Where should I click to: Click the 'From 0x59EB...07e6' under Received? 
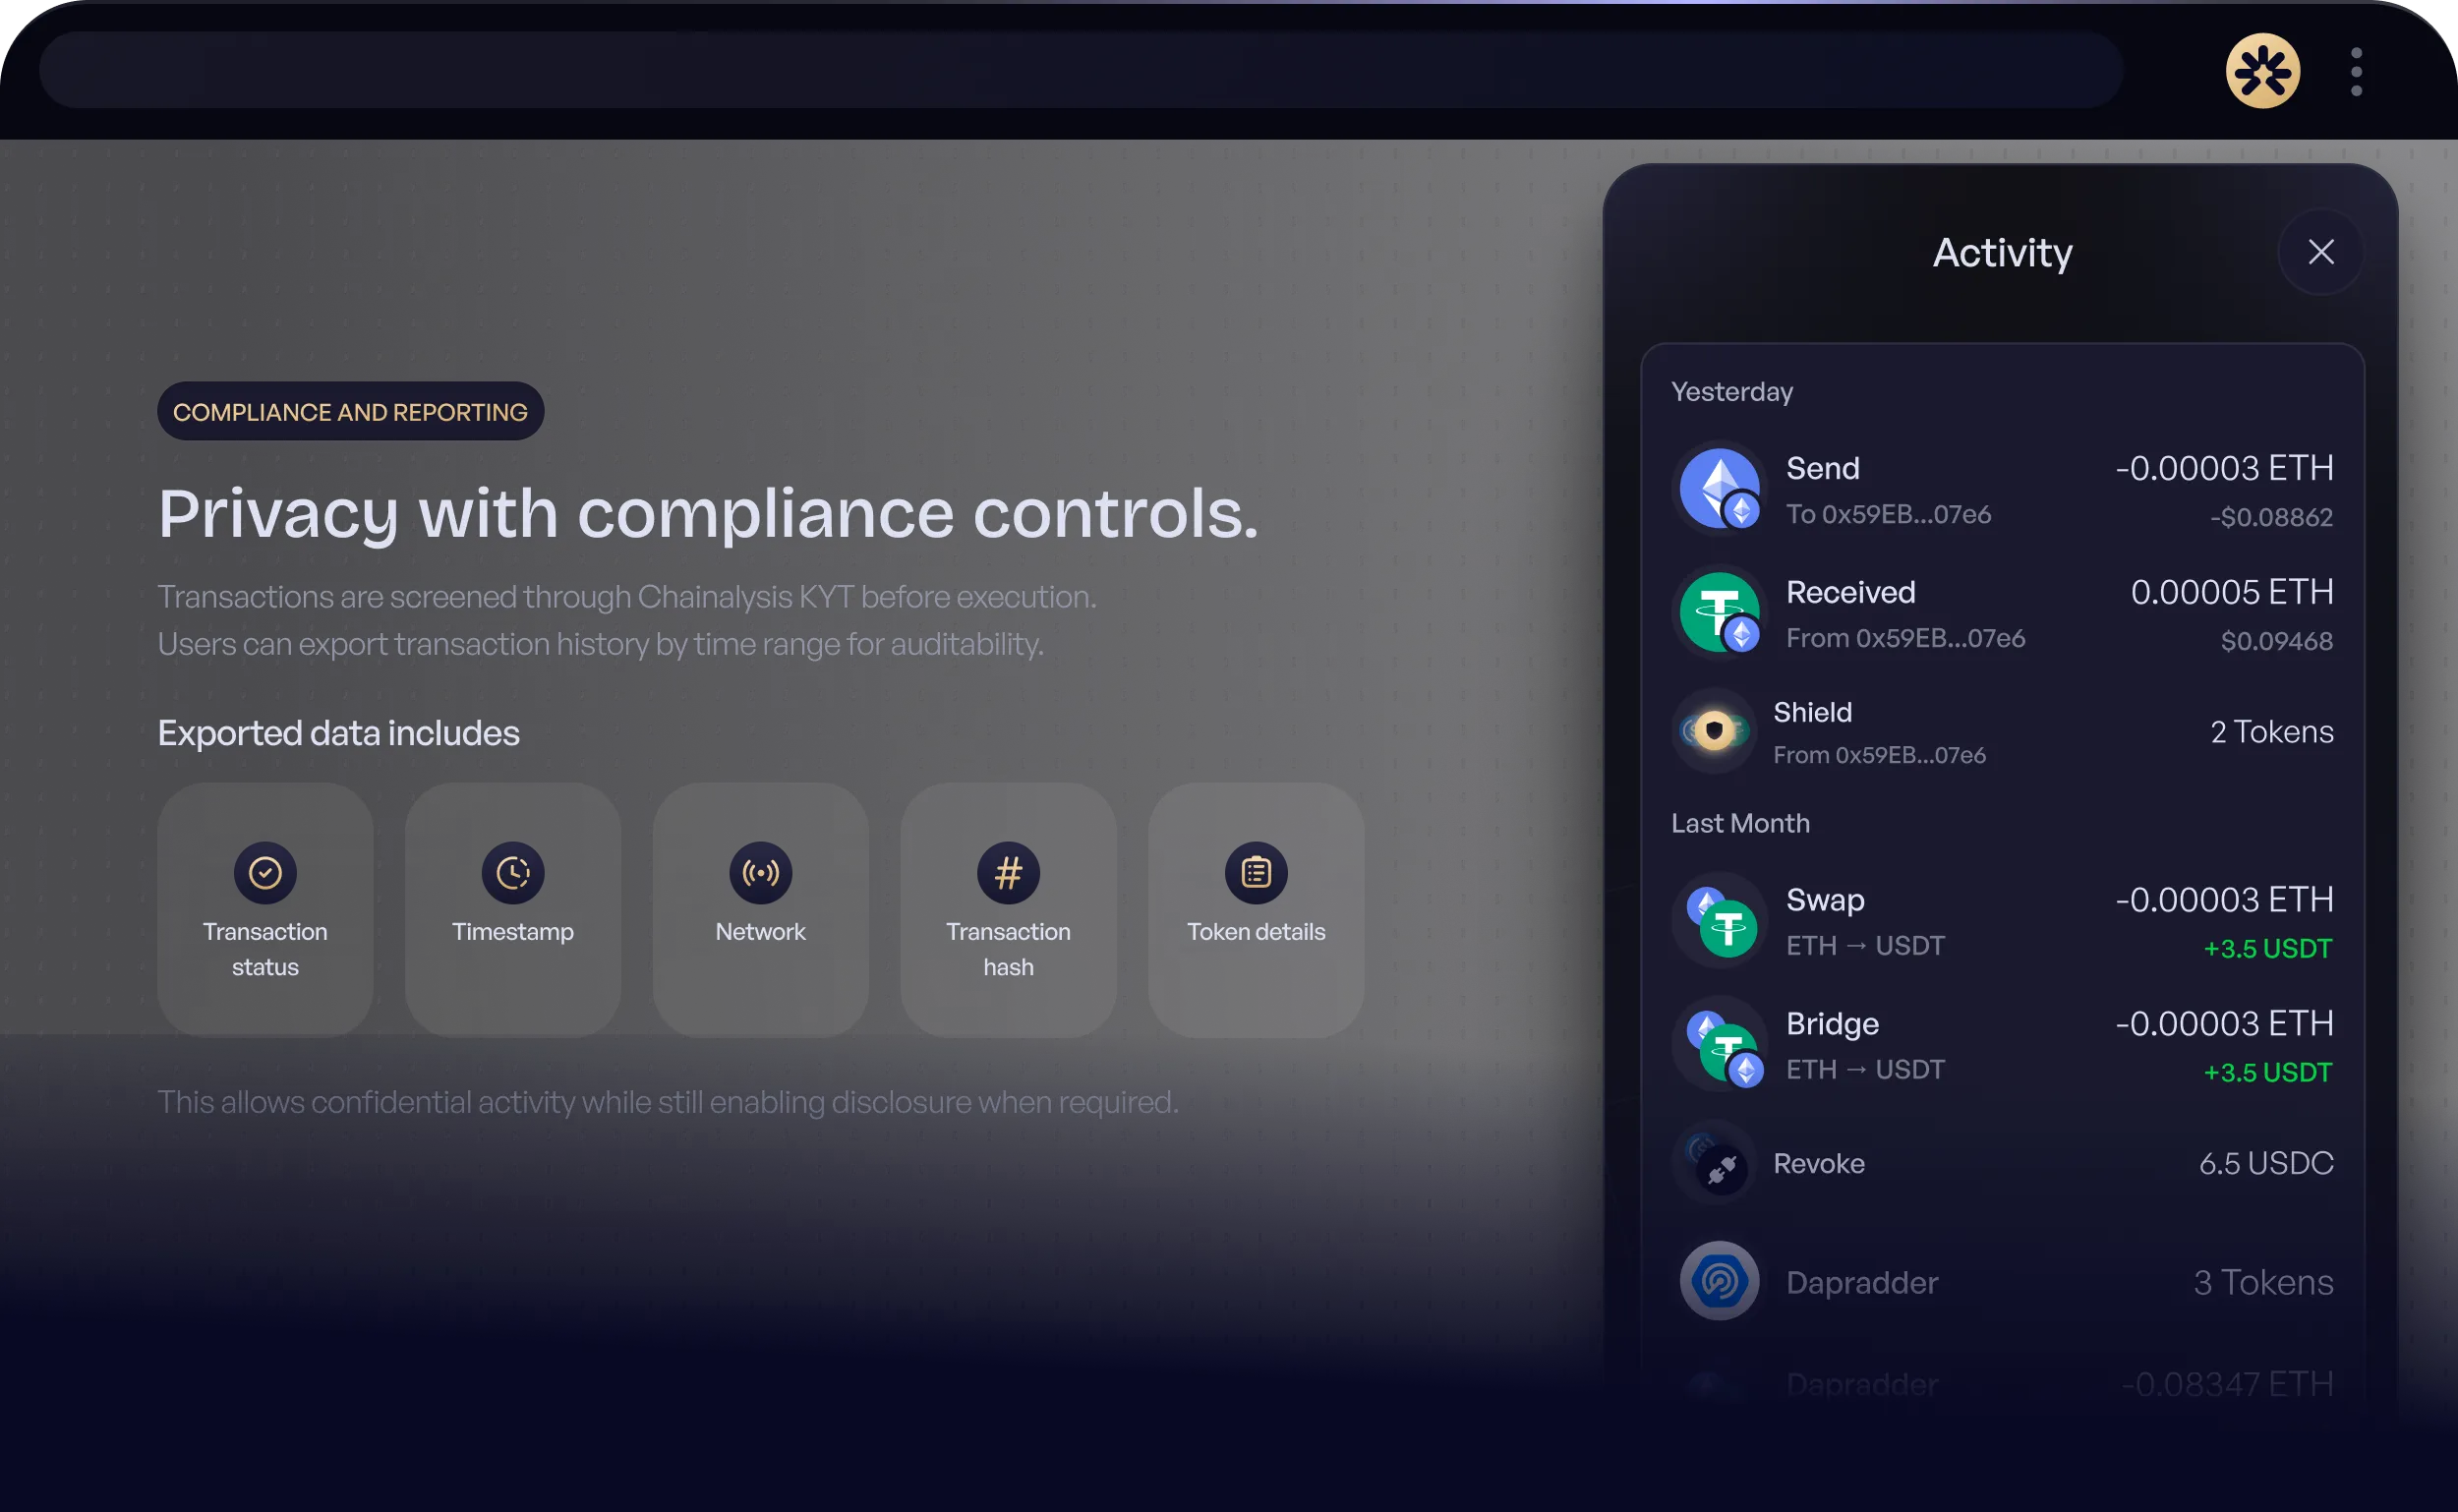[1905, 638]
